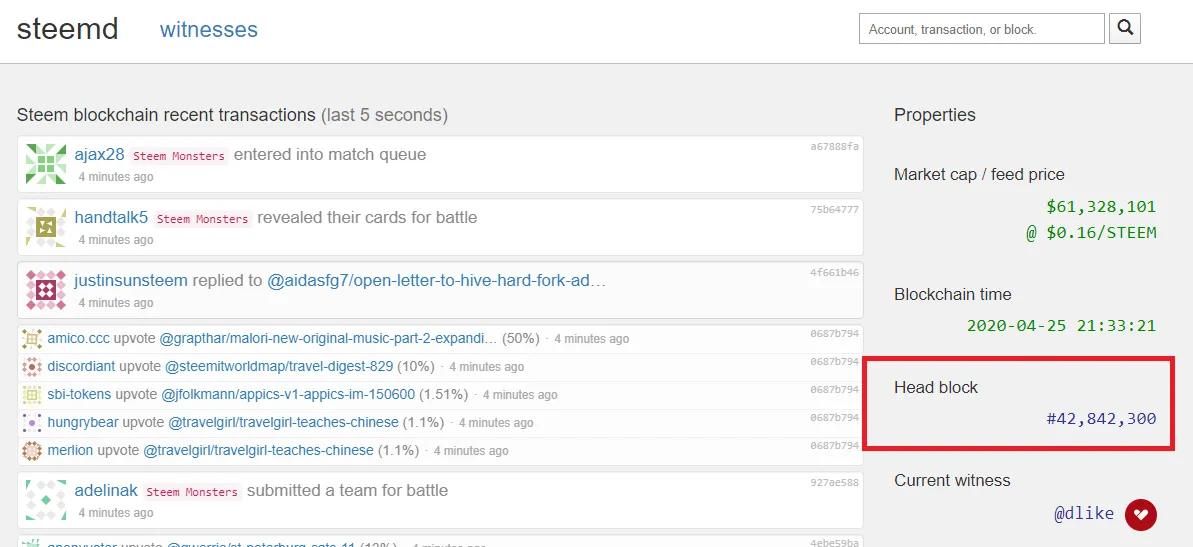Open justinsunsteem's account link

click(131, 281)
